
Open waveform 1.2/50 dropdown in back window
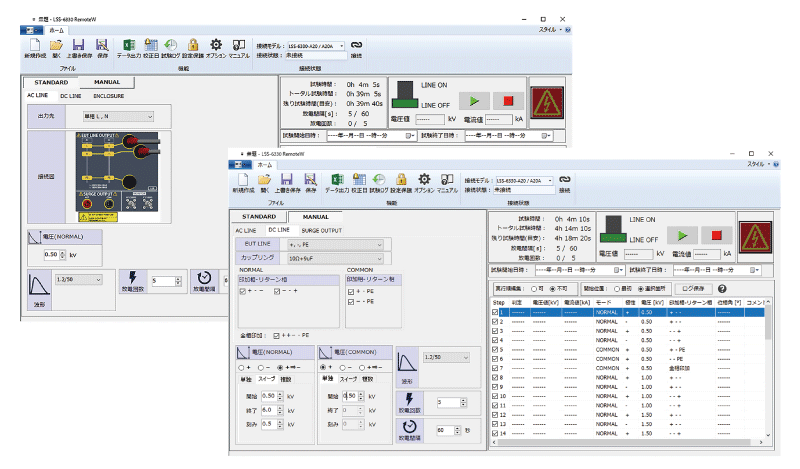(x=79, y=280)
